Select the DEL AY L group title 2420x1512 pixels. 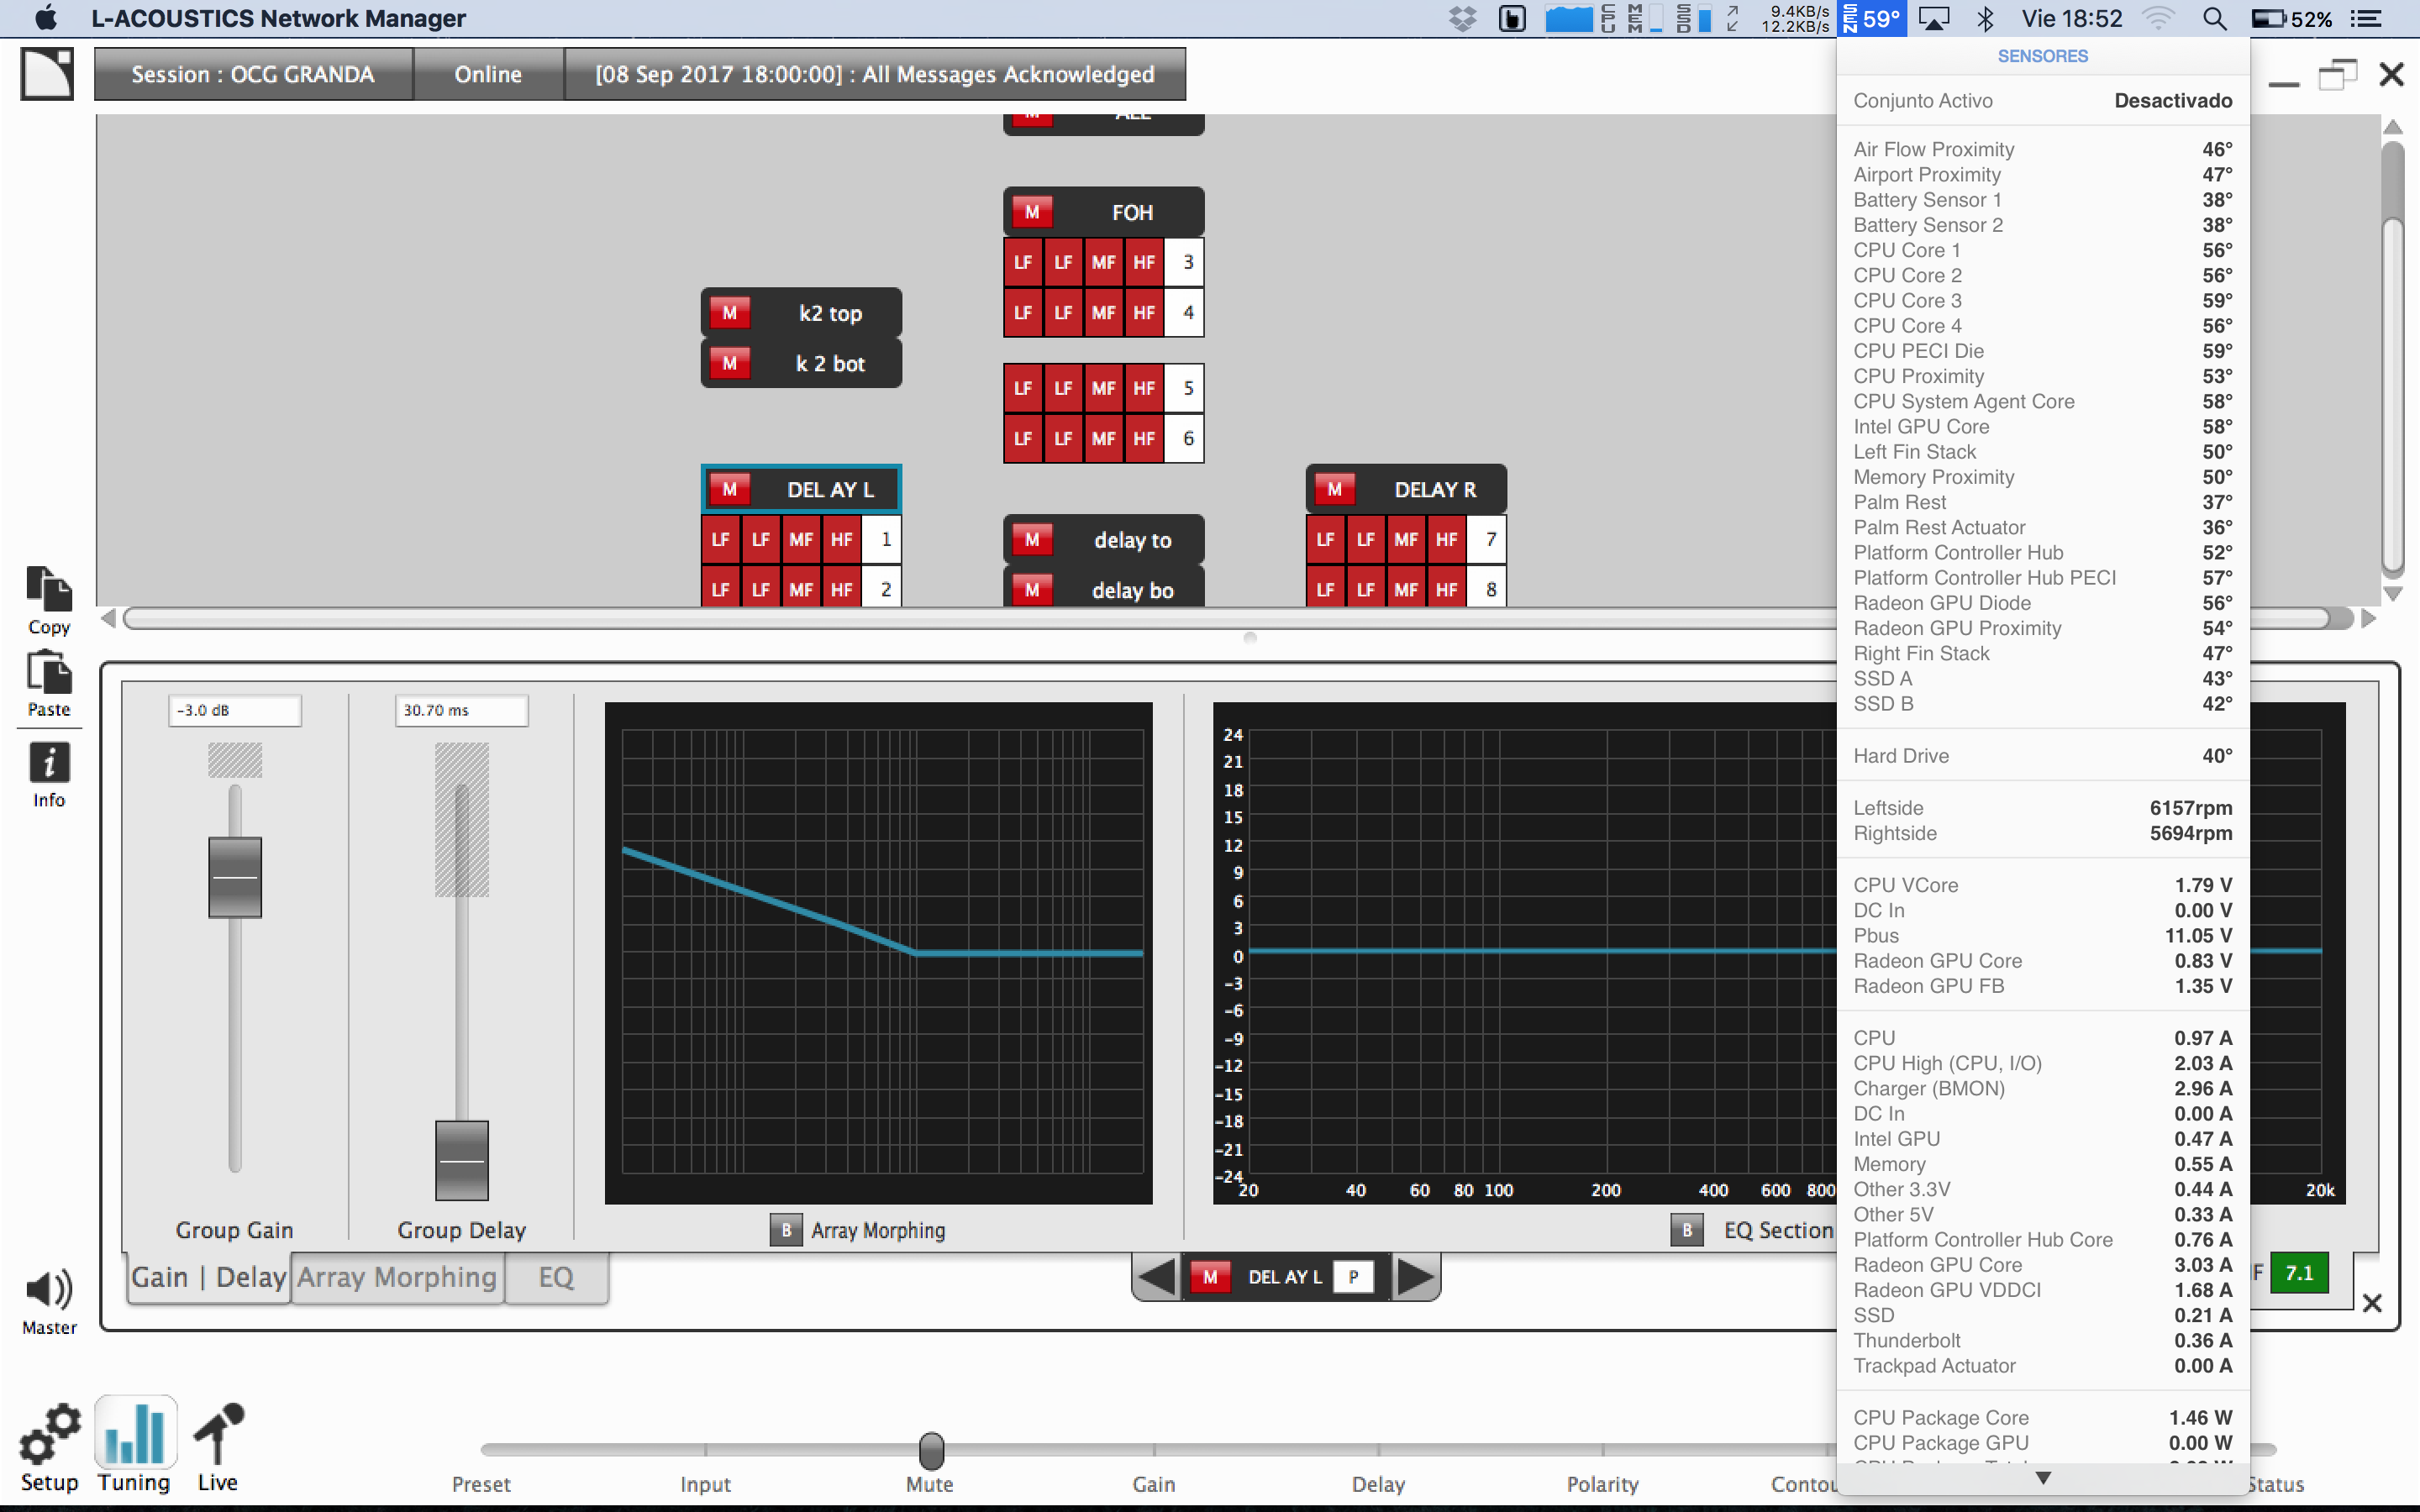pos(830,489)
